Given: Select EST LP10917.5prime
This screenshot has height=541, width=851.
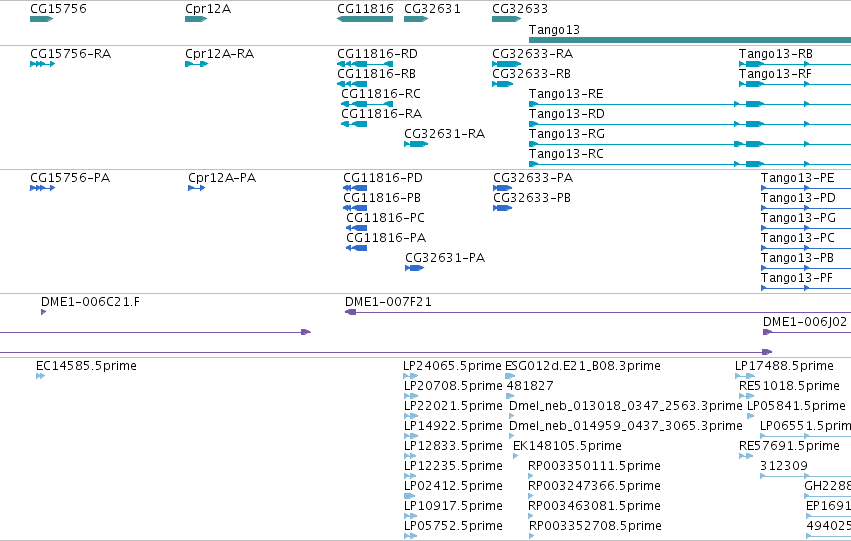Looking at the screenshot, I should tap(453, 507).
